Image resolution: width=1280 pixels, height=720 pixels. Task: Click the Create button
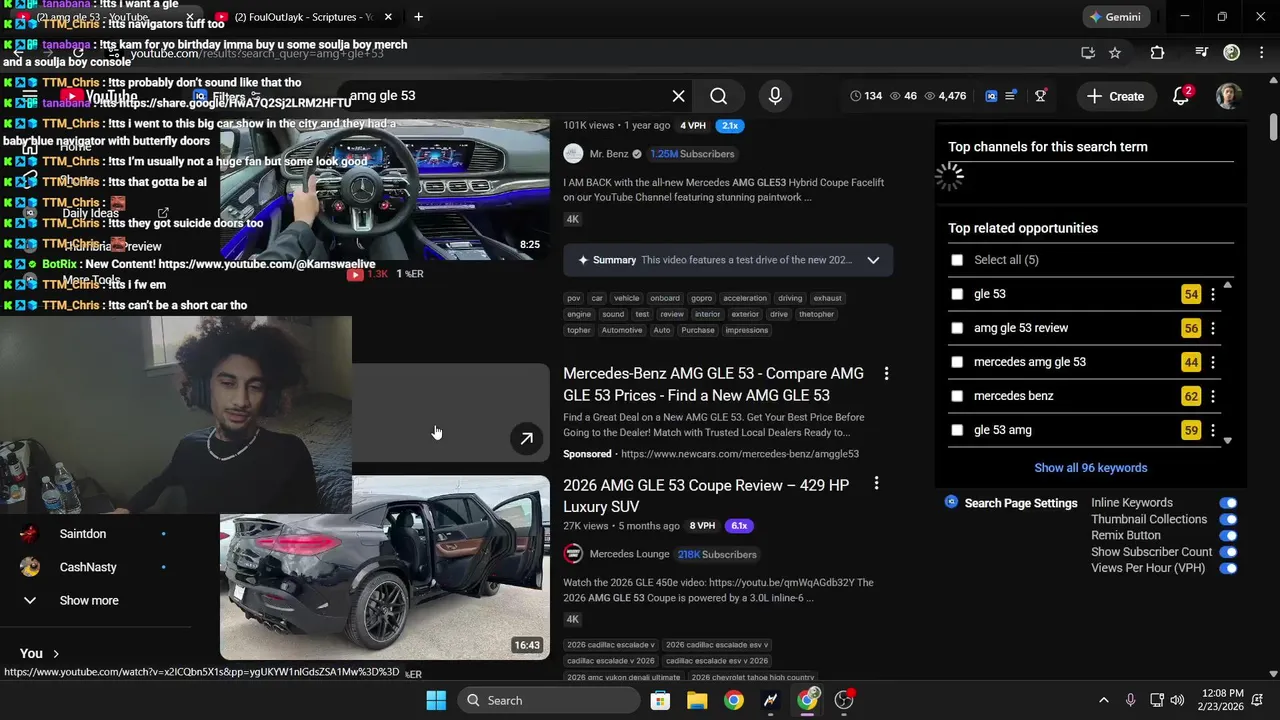pyautogui.click(x=1116, y=96)
